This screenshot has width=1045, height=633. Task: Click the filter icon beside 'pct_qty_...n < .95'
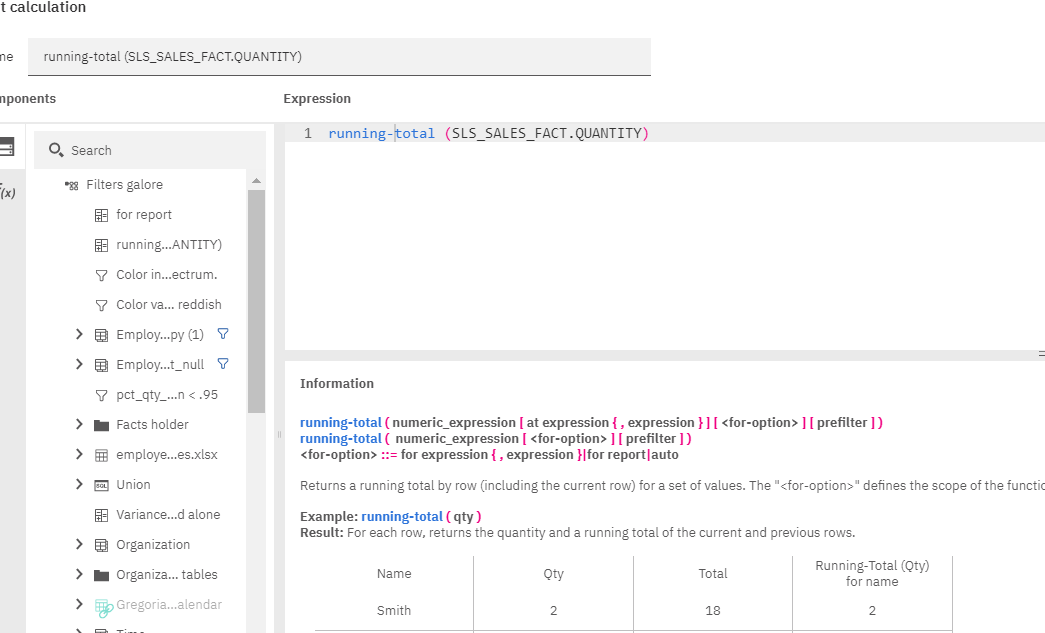[101, 395]
